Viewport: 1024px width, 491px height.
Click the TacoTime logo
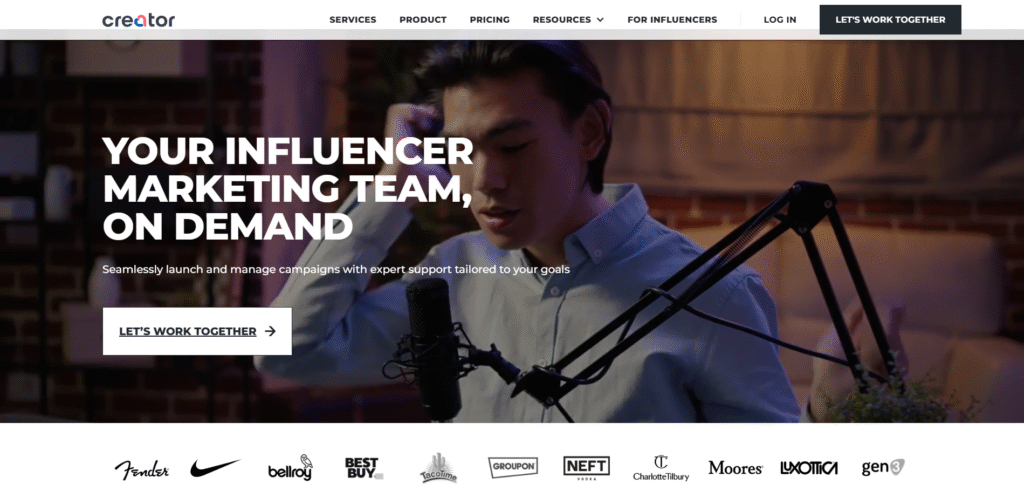tap(438, 467)
